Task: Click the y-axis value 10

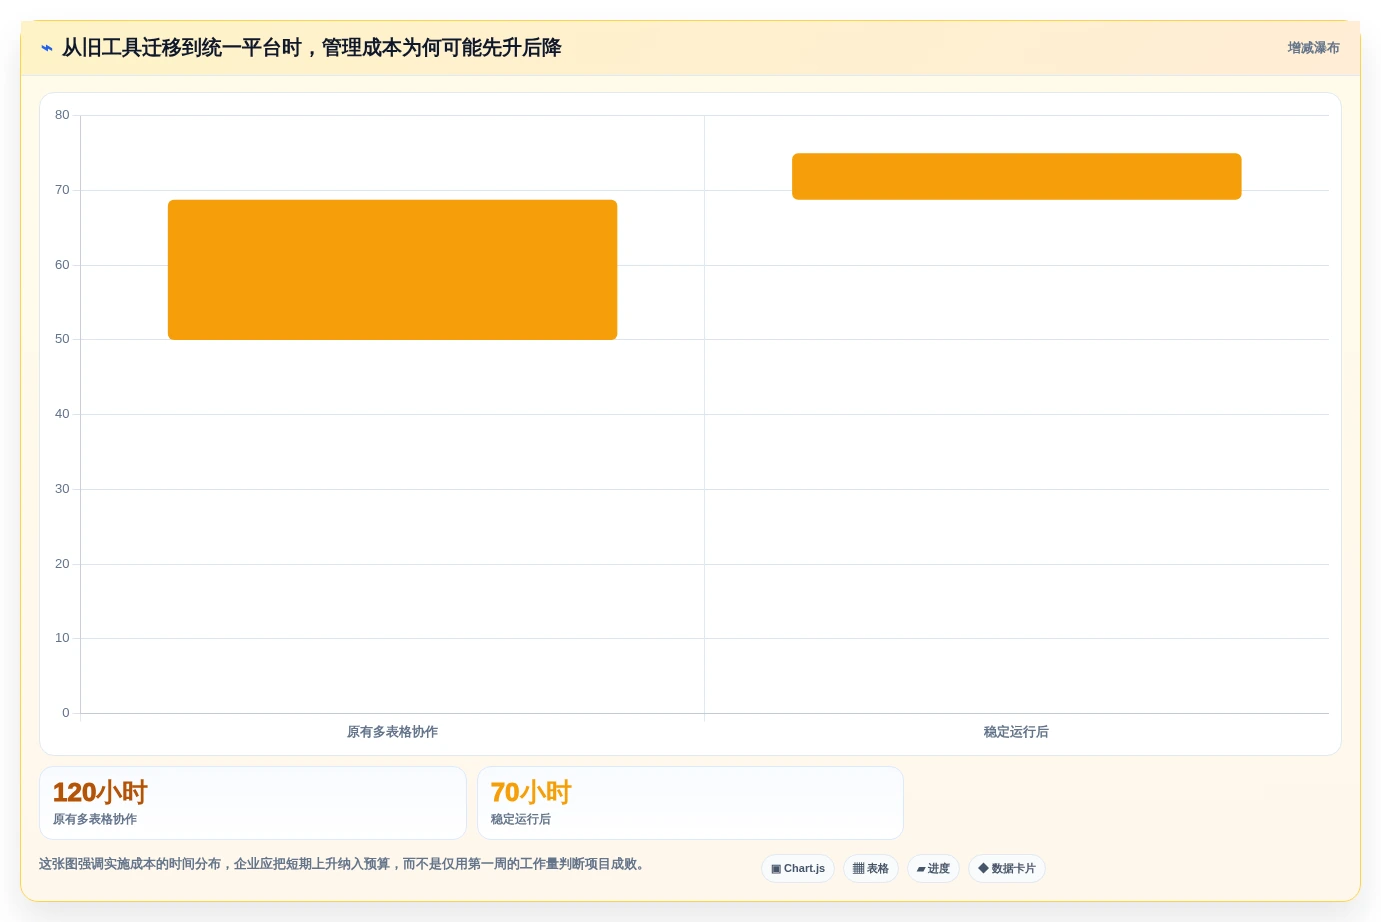Action: [62, 638]
